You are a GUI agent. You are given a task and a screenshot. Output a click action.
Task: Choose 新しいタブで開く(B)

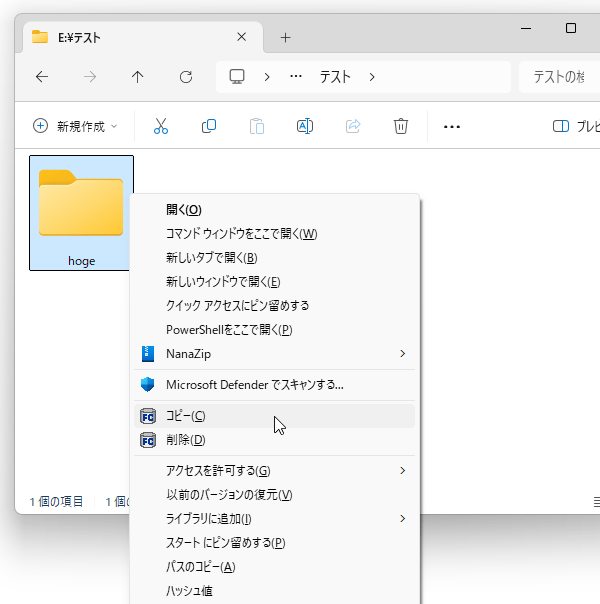pyautogui.click(x=274, y=258)
